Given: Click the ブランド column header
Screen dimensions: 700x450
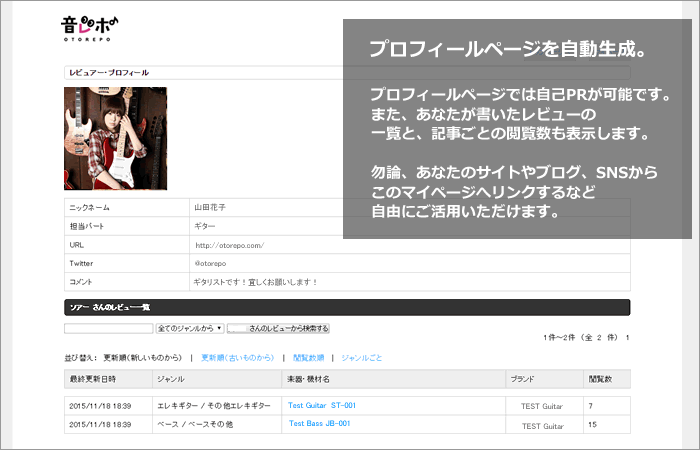Looking at the screenshot, I should coord(523,380).
